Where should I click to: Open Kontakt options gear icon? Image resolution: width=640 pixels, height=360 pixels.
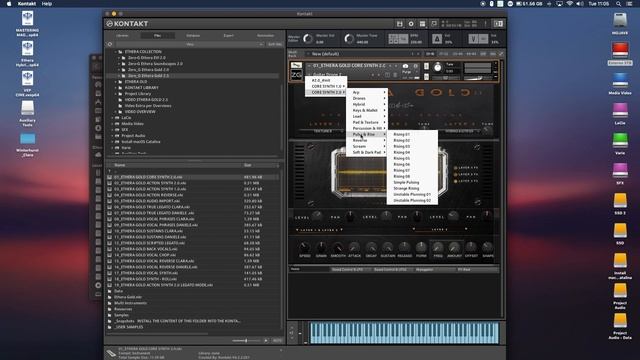coord(411,24)
